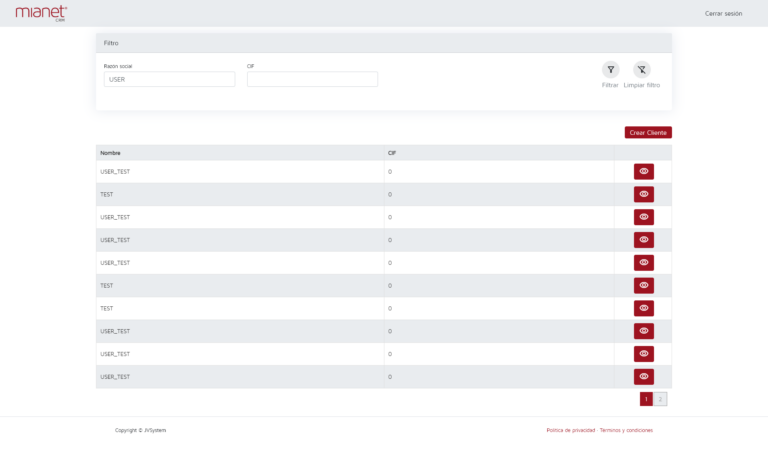
Task: Open details with the third row's eye icon
Action: click(643, 217)
